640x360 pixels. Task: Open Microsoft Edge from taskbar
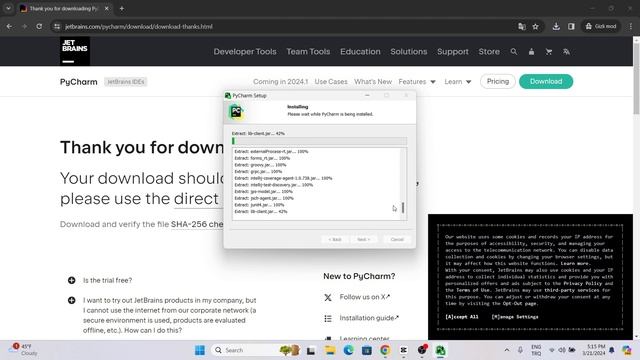point(348,350)
